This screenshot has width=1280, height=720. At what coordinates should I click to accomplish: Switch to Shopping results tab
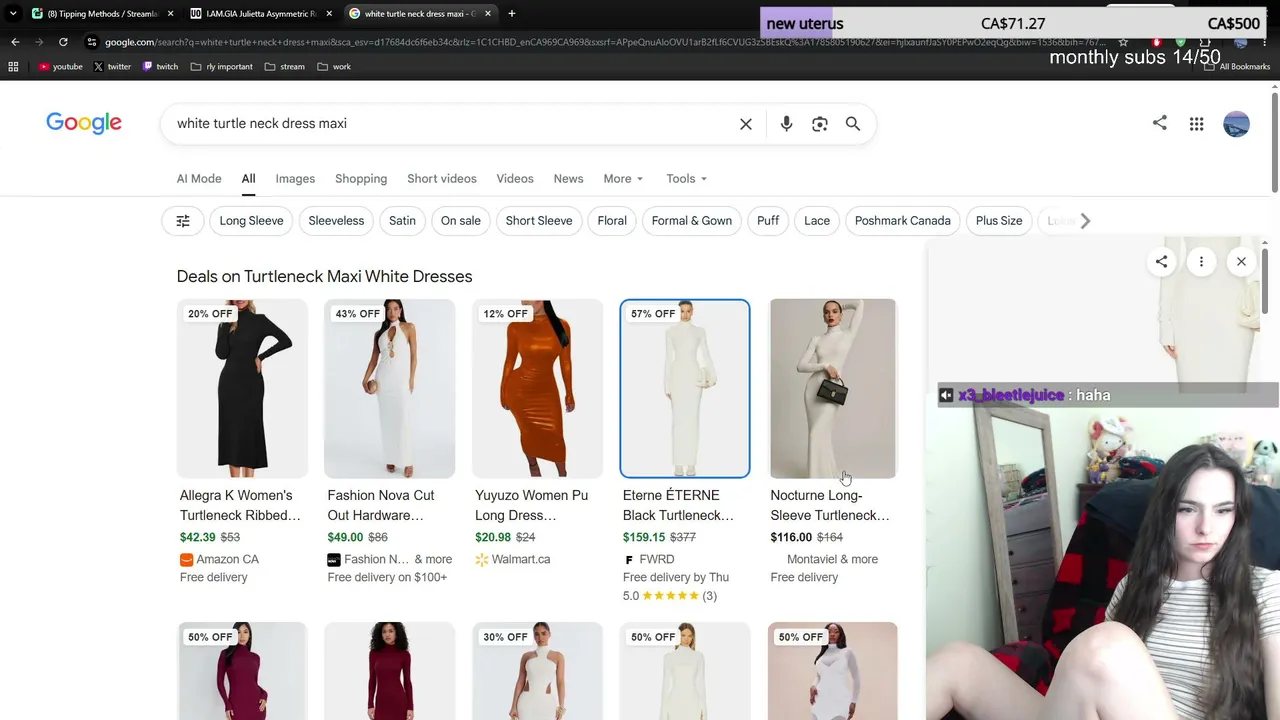(x=361, y=179)
